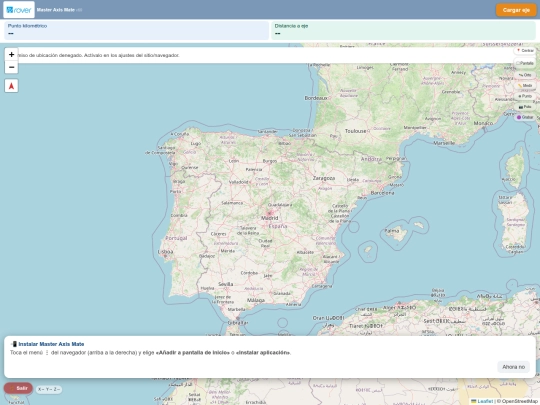This screenshot has width=540, height=405.
Task: Click the Punto kilométrico panel
Action: pos(136,30)
